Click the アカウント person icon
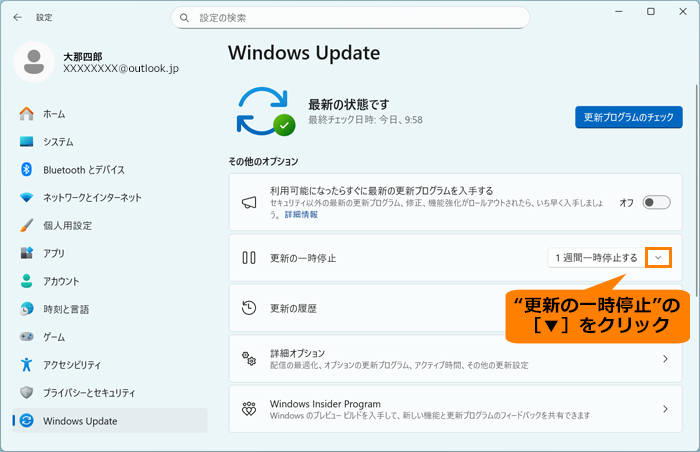The image size is (700, 452). point(26,281)
